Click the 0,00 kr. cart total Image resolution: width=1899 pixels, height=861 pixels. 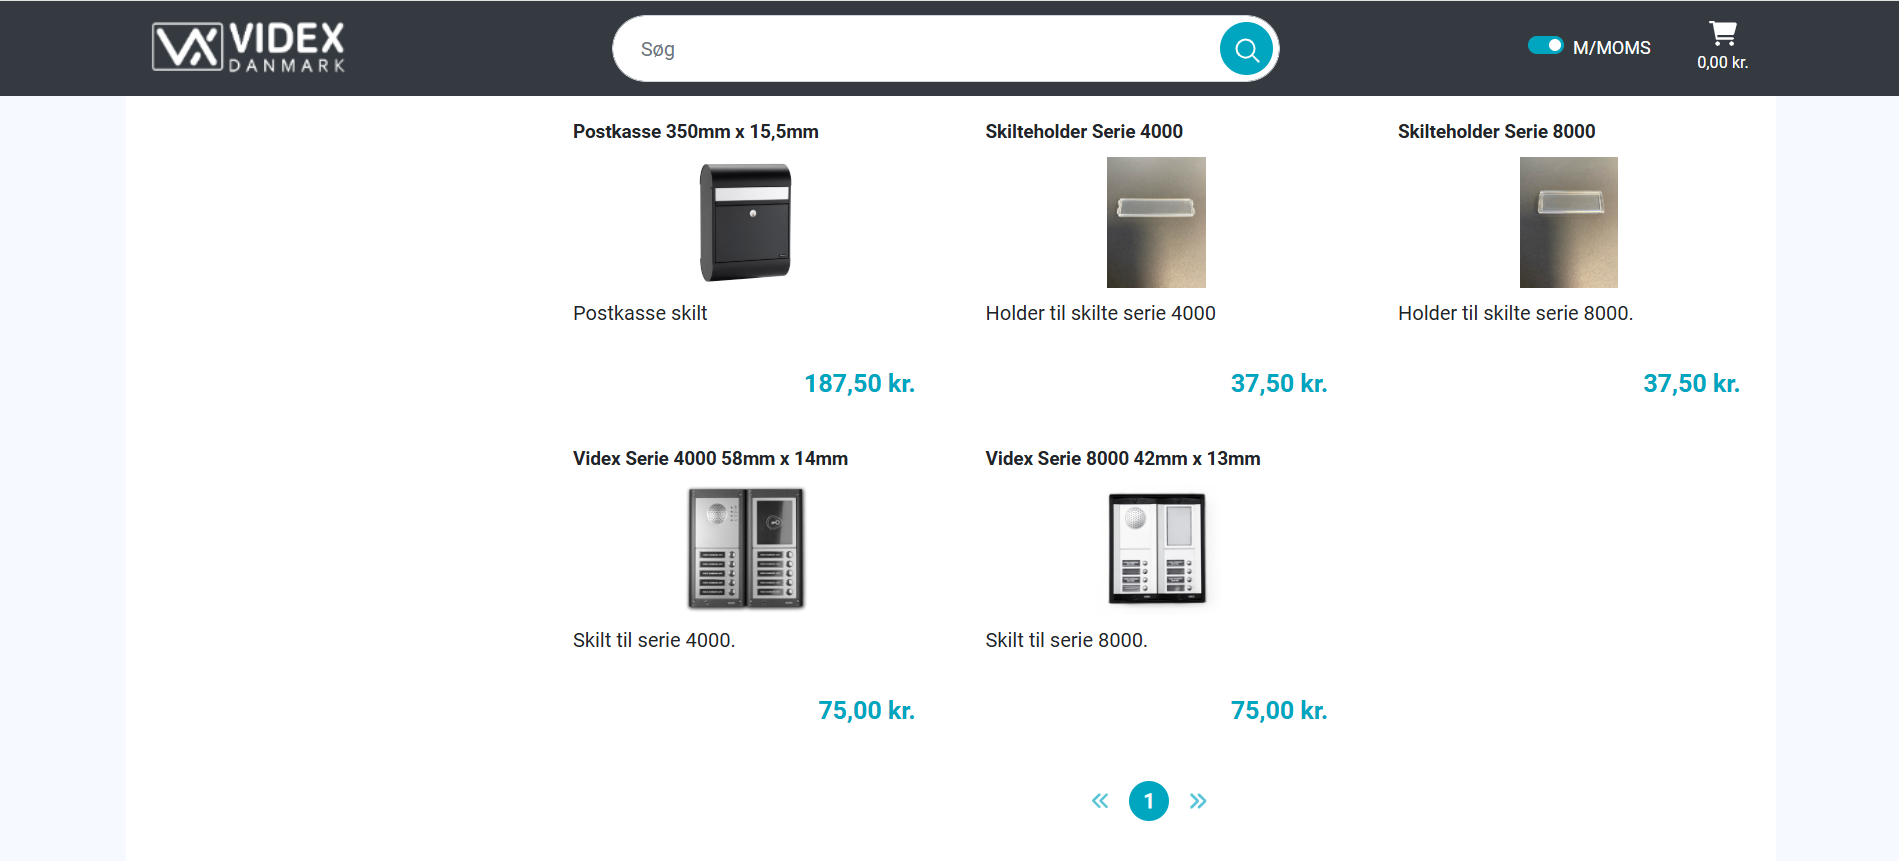click(x=1722, y=63)
